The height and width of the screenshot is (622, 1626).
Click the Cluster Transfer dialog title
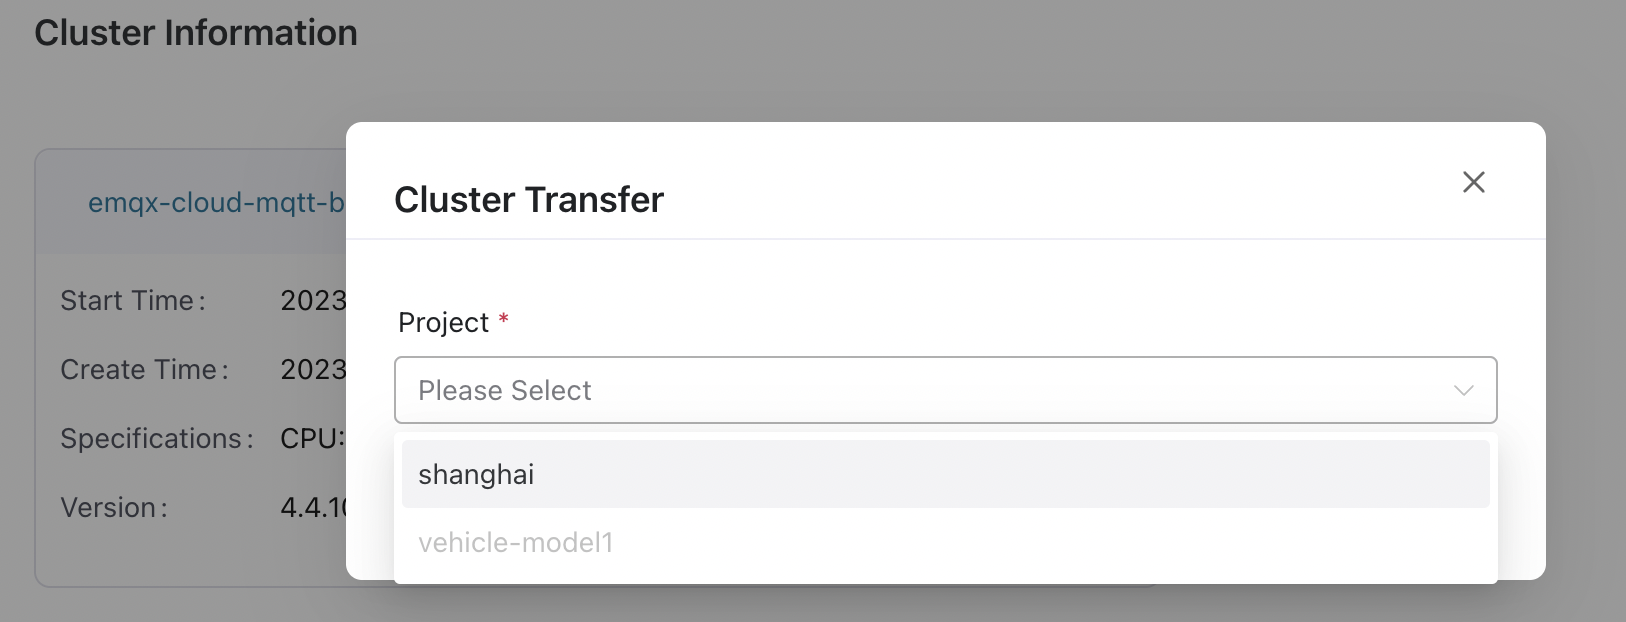(x=528, y=200)
